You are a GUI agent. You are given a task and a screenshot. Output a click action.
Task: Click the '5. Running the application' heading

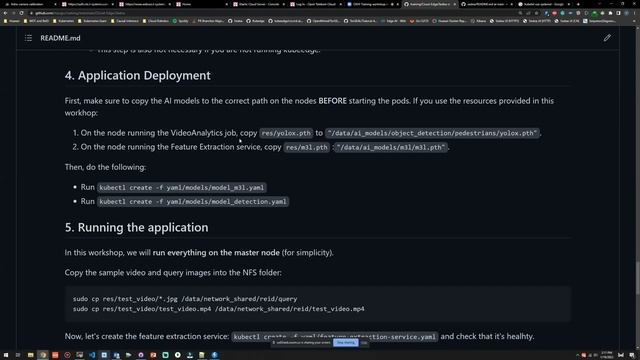pyautogui.click(x=136, y=227)
